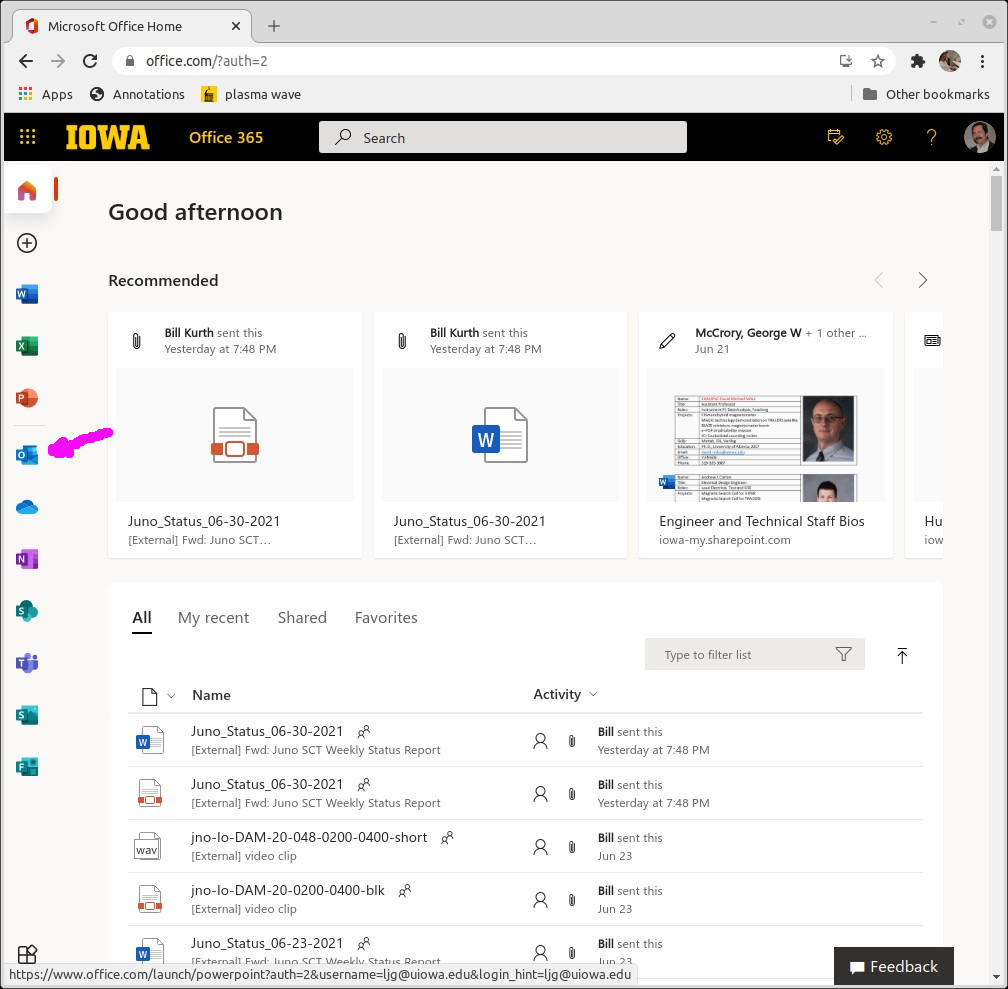Expand the file type filter chevron

click(171, 696)
